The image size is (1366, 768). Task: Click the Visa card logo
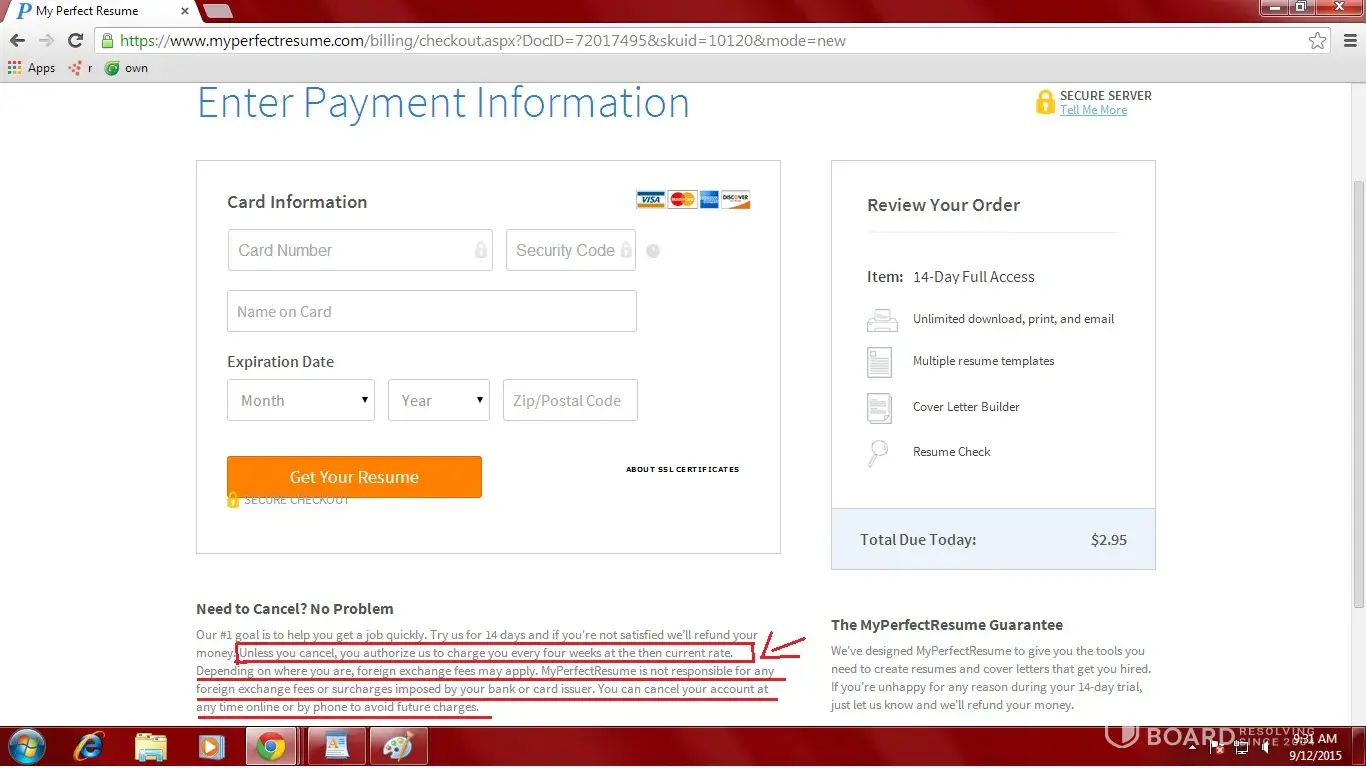pos(650,199)
